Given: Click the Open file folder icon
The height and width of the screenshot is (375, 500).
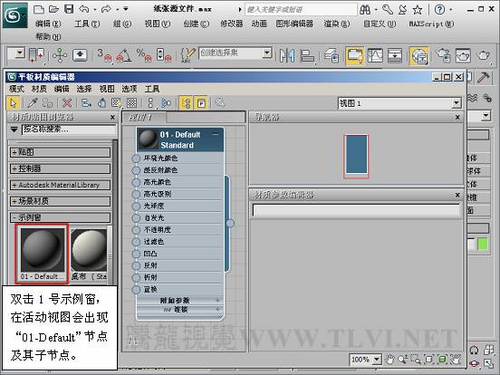Looking at the screenshot, I should pyautogui.click(x=54, y=9).
